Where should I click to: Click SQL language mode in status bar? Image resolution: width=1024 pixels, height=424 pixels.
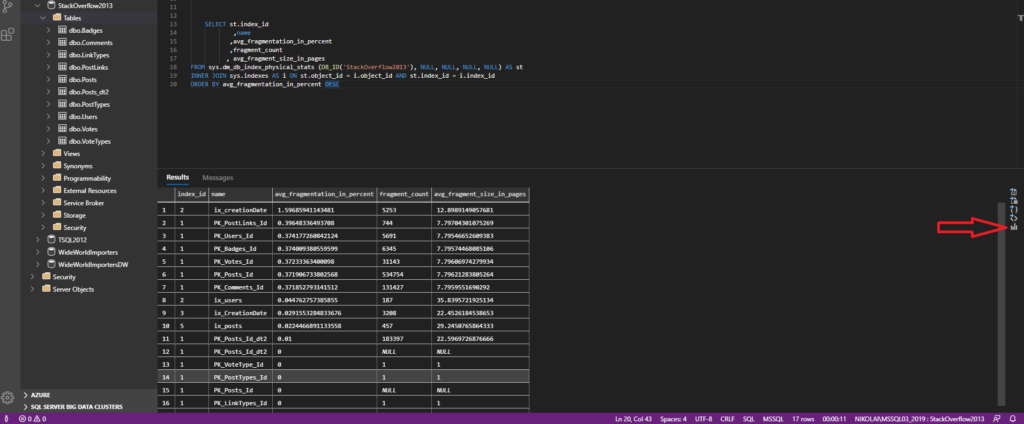(x=749, y=418)
